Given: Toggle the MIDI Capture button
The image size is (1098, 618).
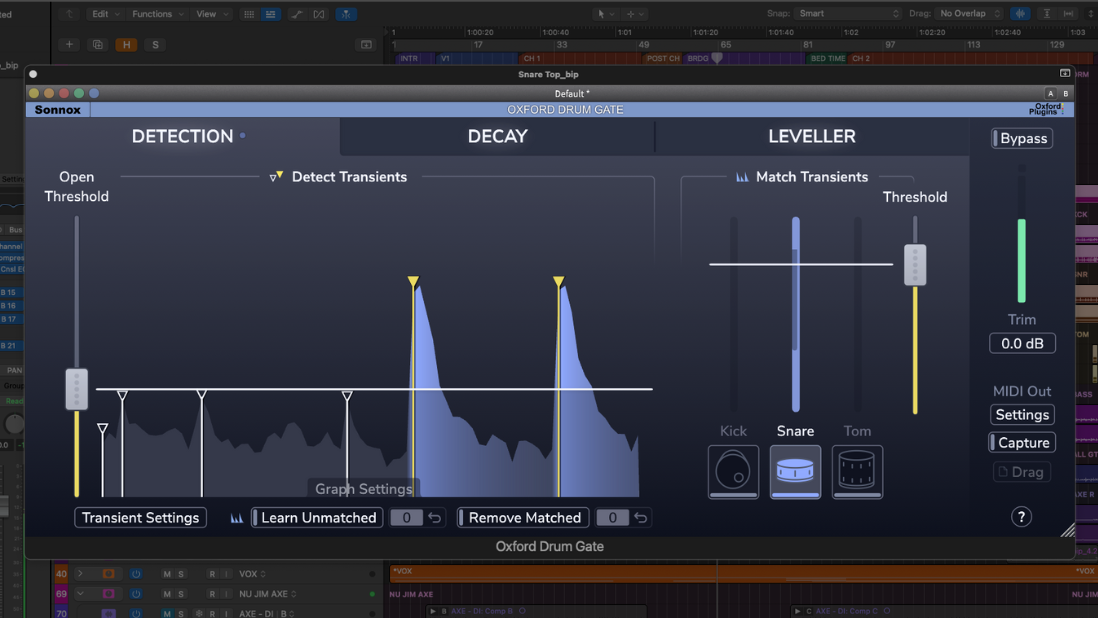Looking at the screenshot, I should pyautogui.click(x=1022, y=443).
